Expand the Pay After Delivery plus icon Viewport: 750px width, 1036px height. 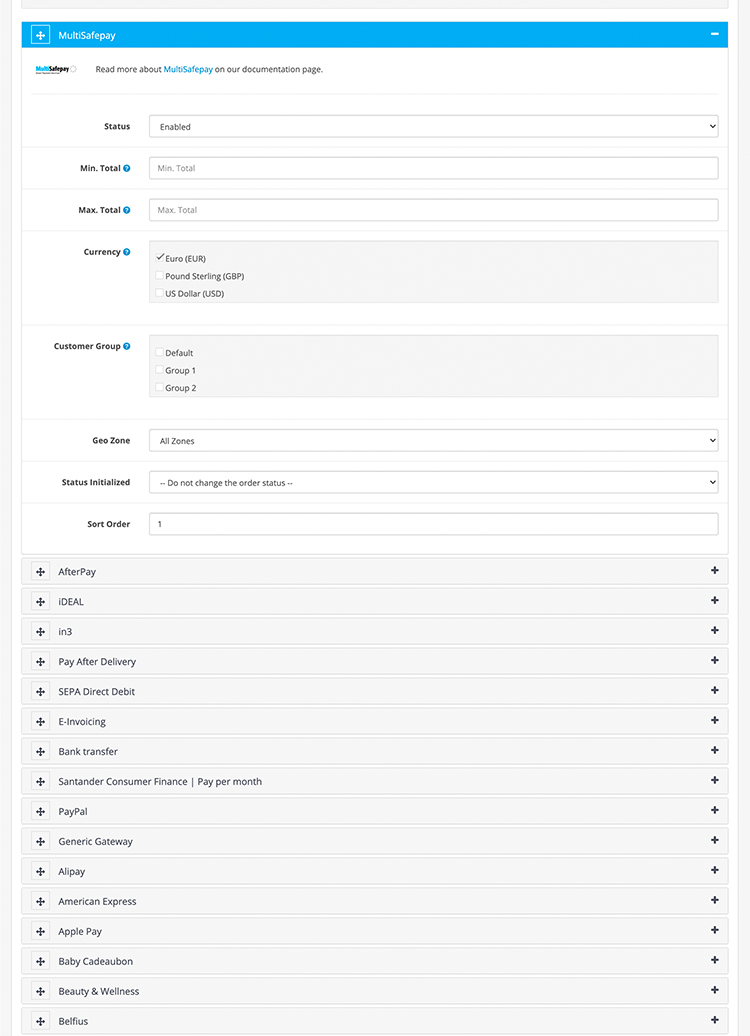pyautogui.click(x=714, y=660)
